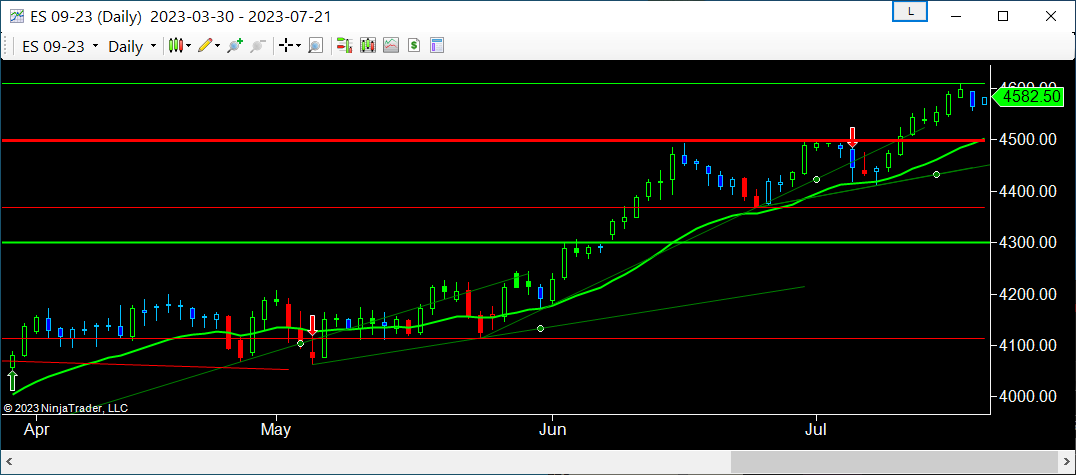Click the zoom out magnifier icon
The height and width of the screenshot is (475, 1076).
pos(258,46)
